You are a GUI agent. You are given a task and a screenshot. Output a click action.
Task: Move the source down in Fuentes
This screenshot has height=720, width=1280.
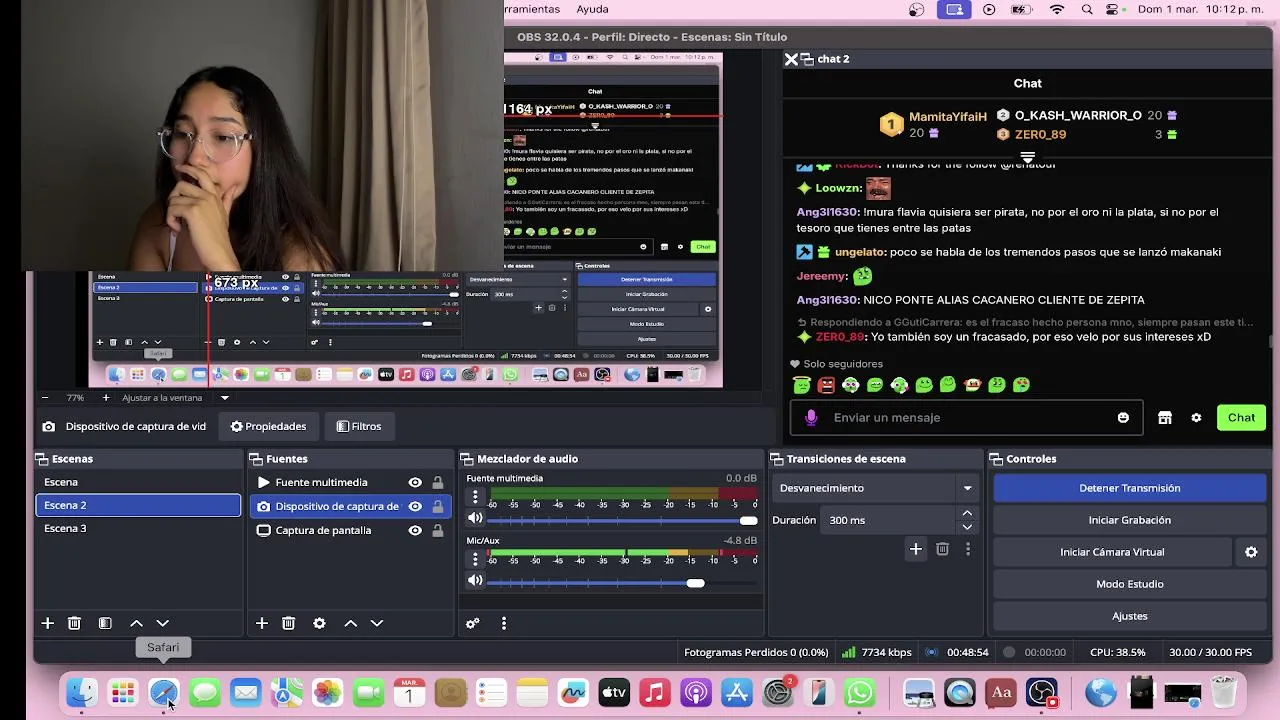pyautogui.click(x=377, y=623)
